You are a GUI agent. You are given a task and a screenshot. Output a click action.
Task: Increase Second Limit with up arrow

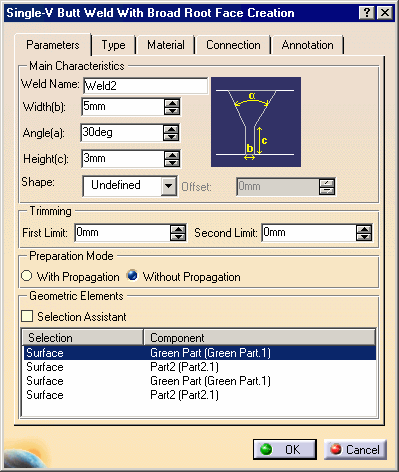coord(364,229)
